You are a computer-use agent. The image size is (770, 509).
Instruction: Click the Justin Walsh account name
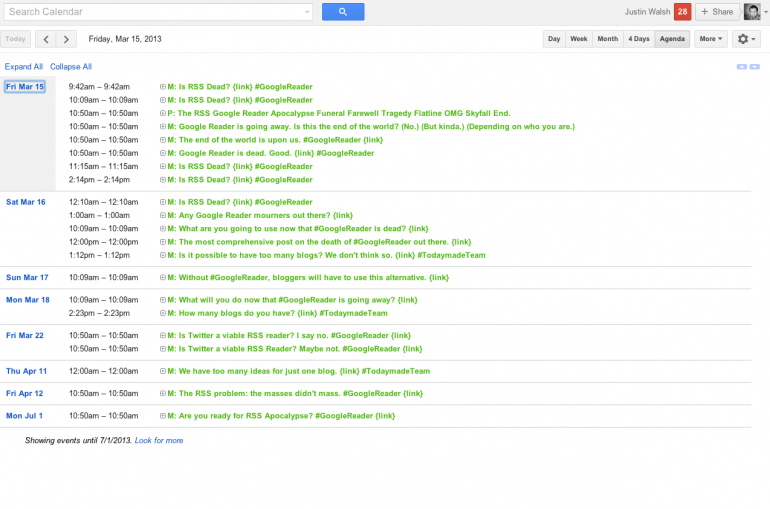click(647, 12)
